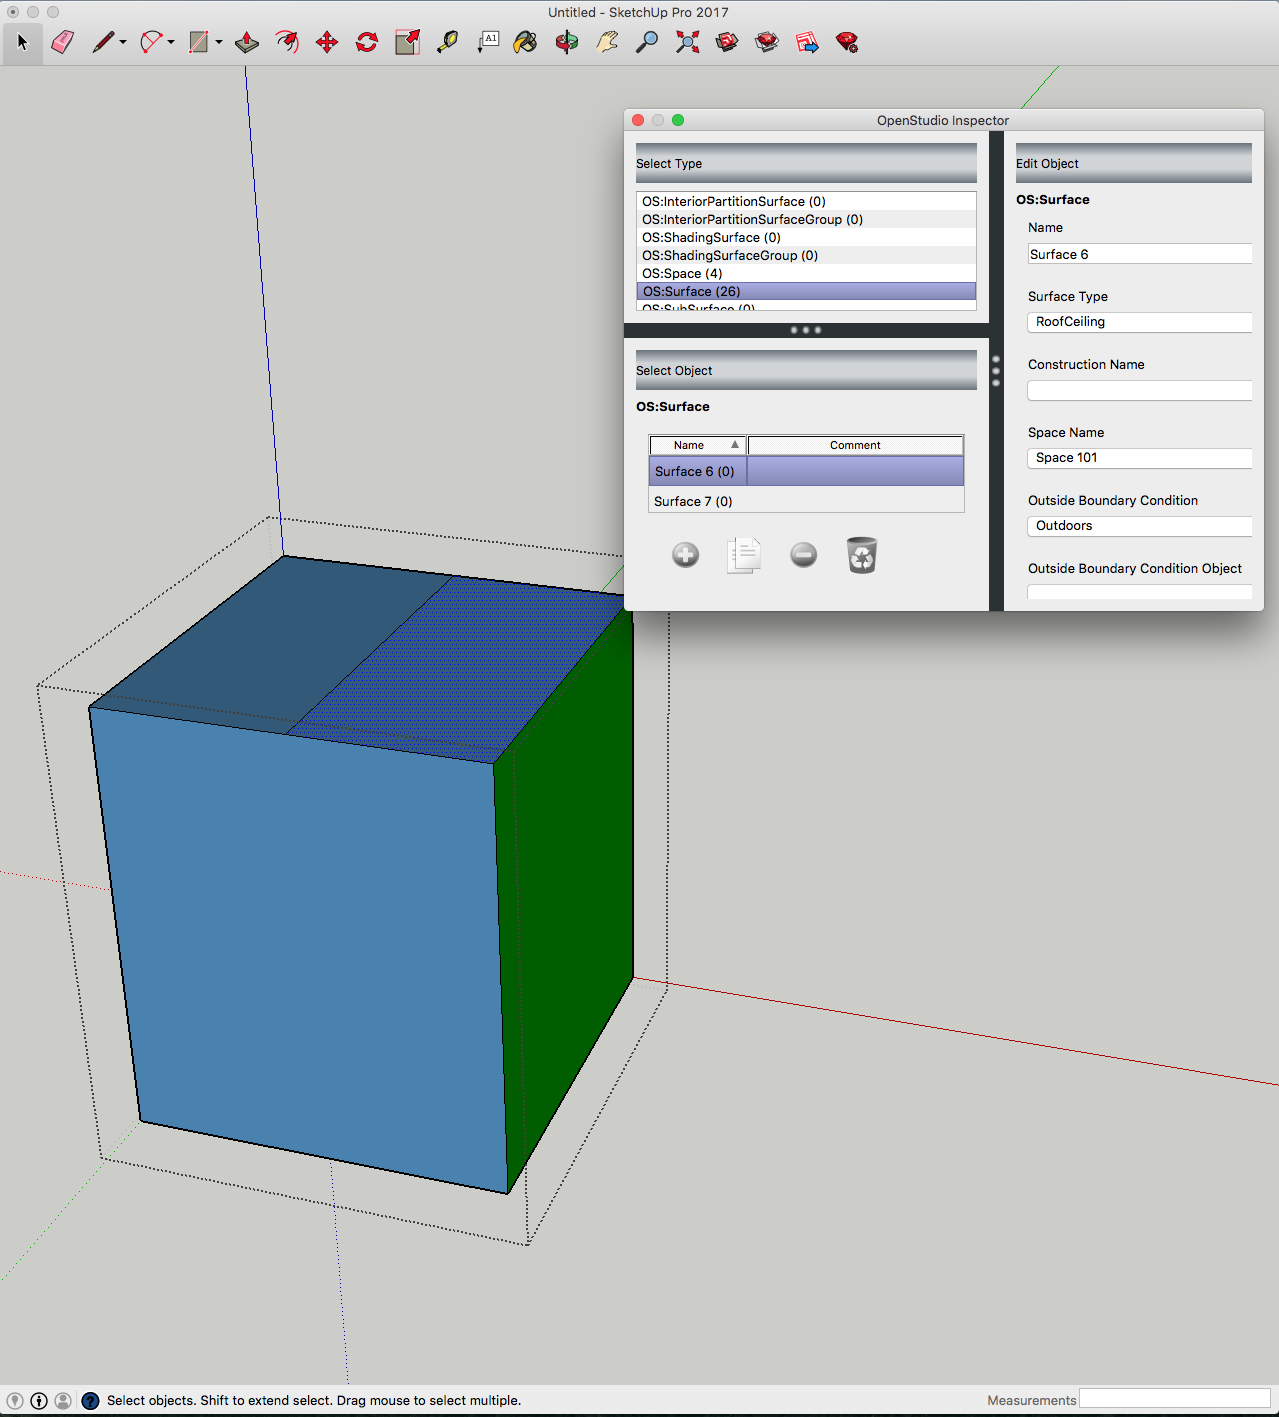The height and width of the screenshot is (1417, 1279).
Task: Activate the Line drawing tool
Action: coord(102,42)
